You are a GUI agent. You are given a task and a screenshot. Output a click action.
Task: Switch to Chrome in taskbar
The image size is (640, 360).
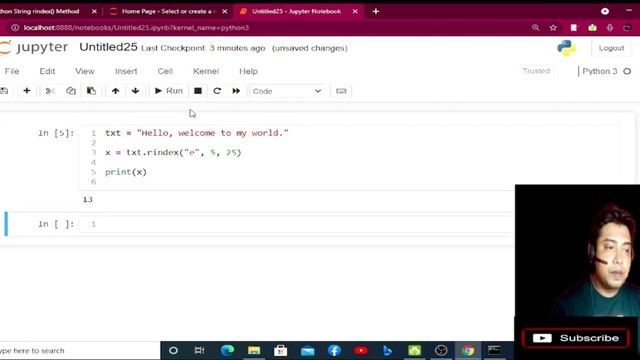point(468,350)
